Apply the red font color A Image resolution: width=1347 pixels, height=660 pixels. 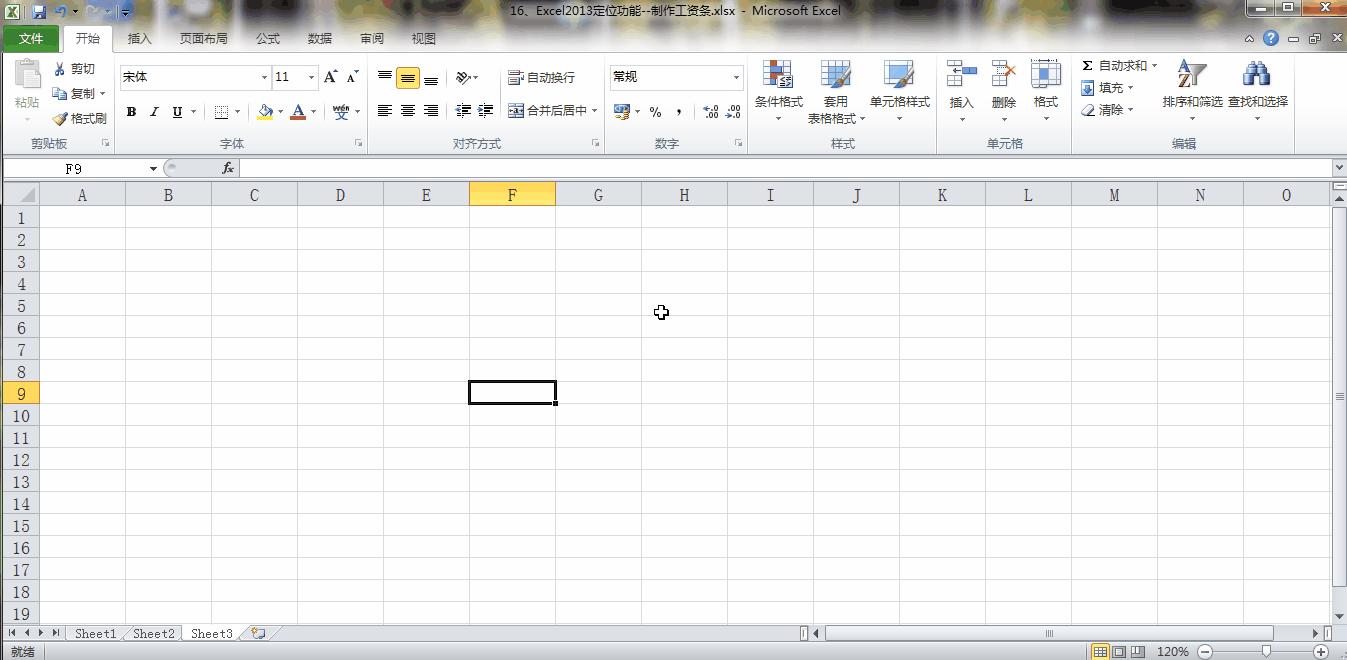click(x=298, y=112)
